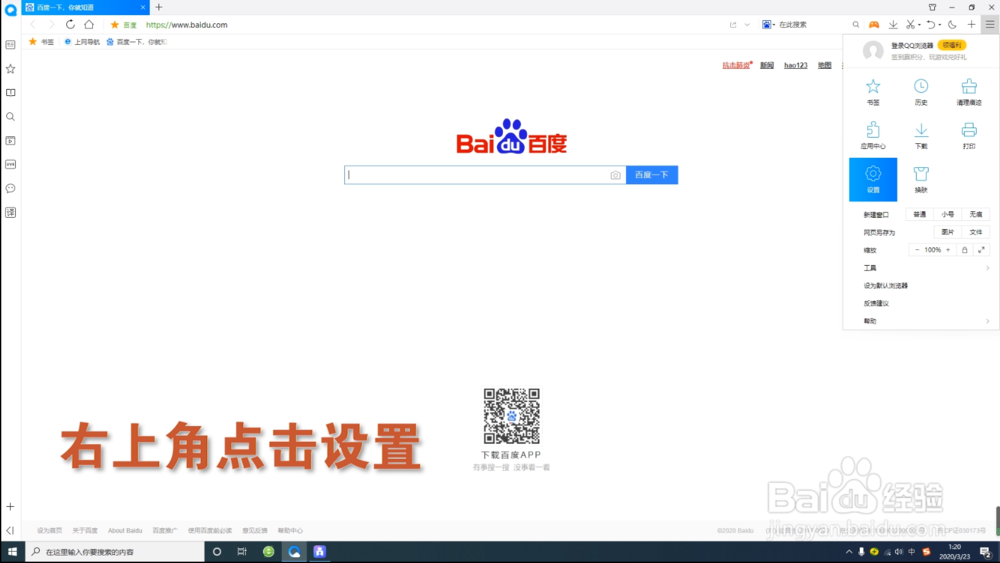Click the 在此搜索 toolbar search field

tap(813, 24)
